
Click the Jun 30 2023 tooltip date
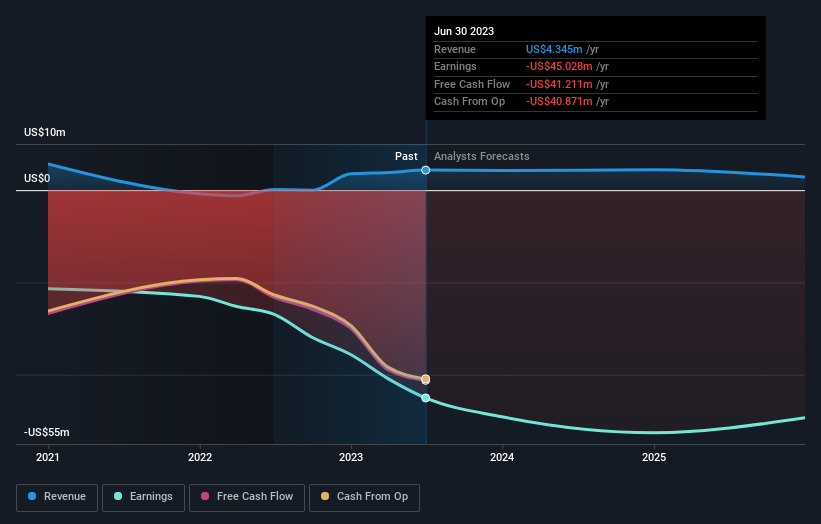pyautogui.click(x=464, y=31)
